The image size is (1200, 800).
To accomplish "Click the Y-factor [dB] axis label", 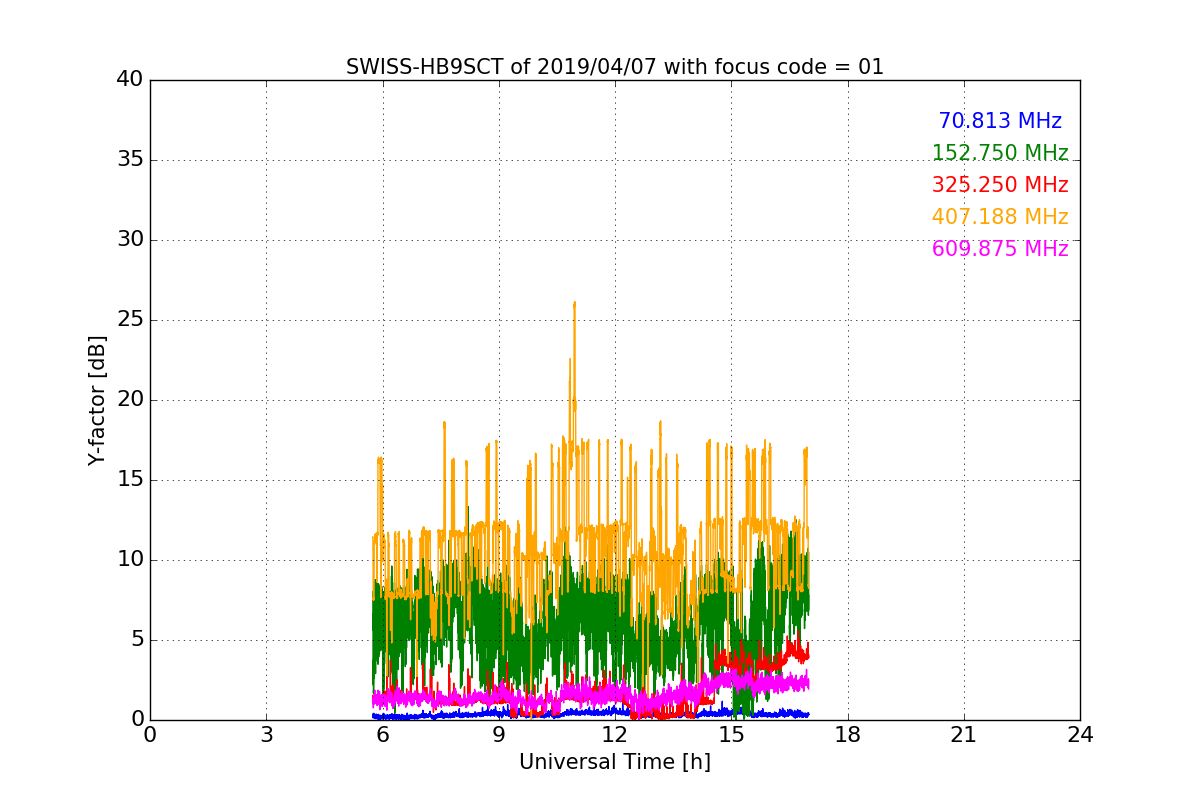I will (x=97, y=400).
